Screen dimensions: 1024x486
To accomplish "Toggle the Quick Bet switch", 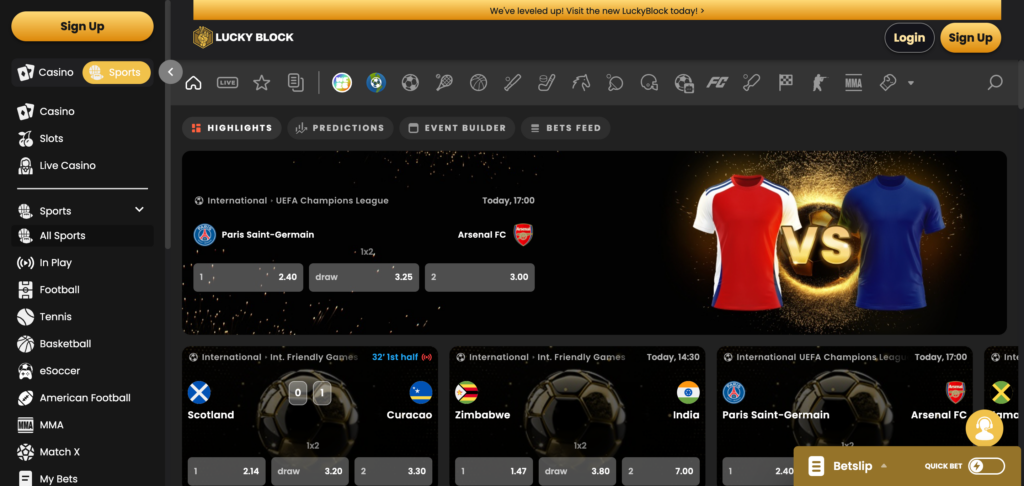I will pyautogui.click(x=986, y=466).
